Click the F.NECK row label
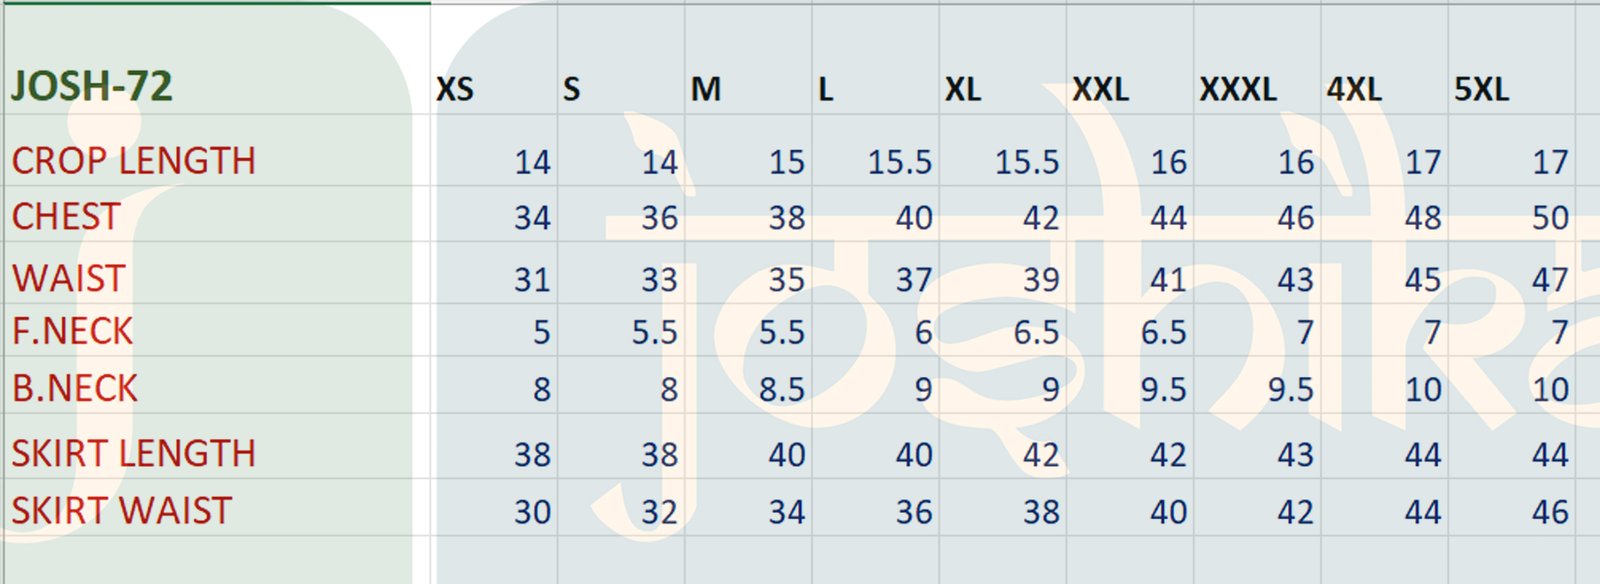Screen dimensions: 1600x584 click(72, 332)
